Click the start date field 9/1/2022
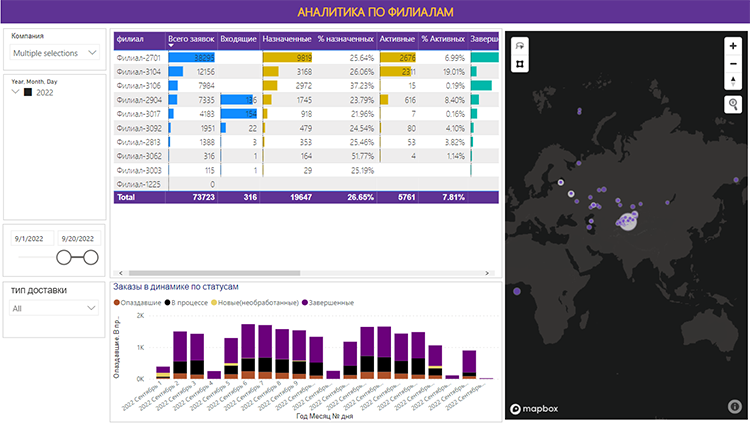 30,238
